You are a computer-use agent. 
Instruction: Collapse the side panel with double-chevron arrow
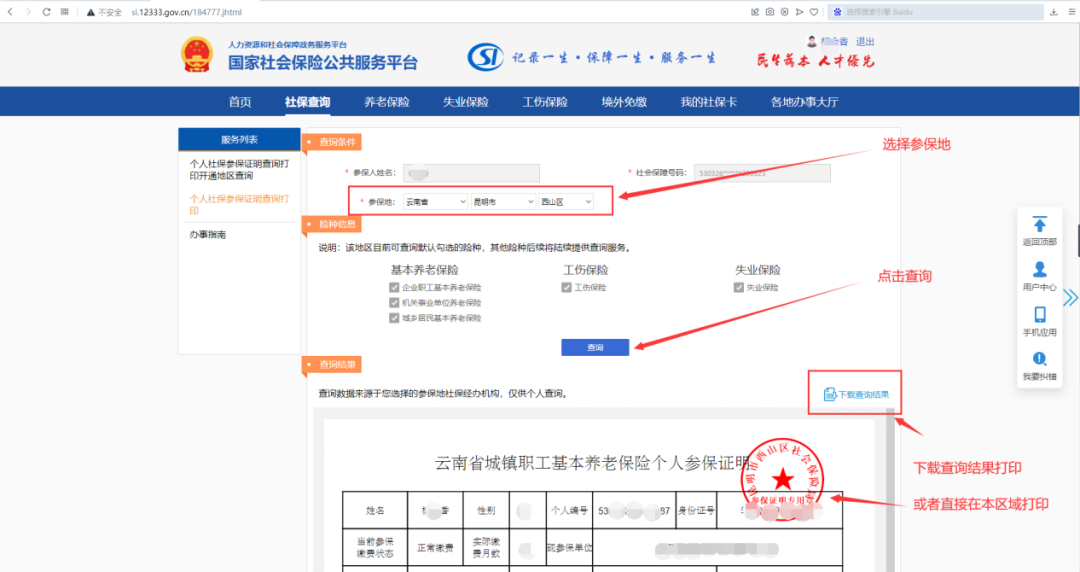pos(1070,297)
